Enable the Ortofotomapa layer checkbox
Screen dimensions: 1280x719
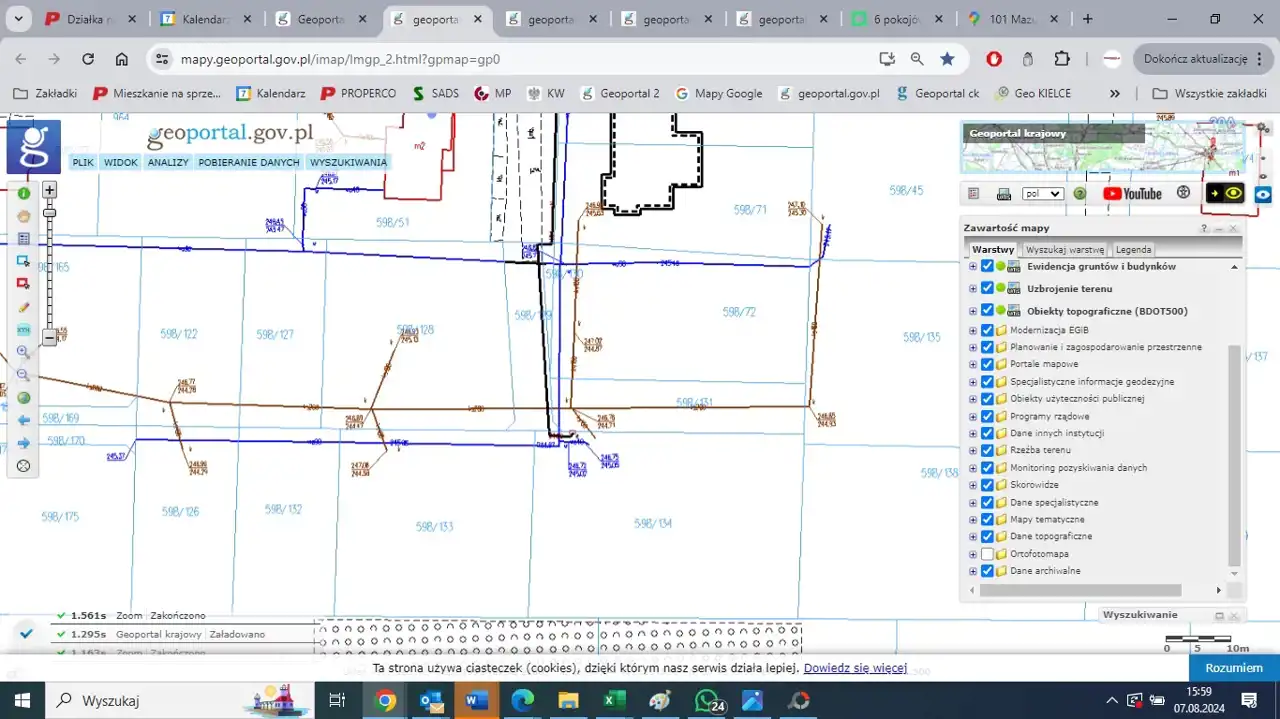coord(987,554)
